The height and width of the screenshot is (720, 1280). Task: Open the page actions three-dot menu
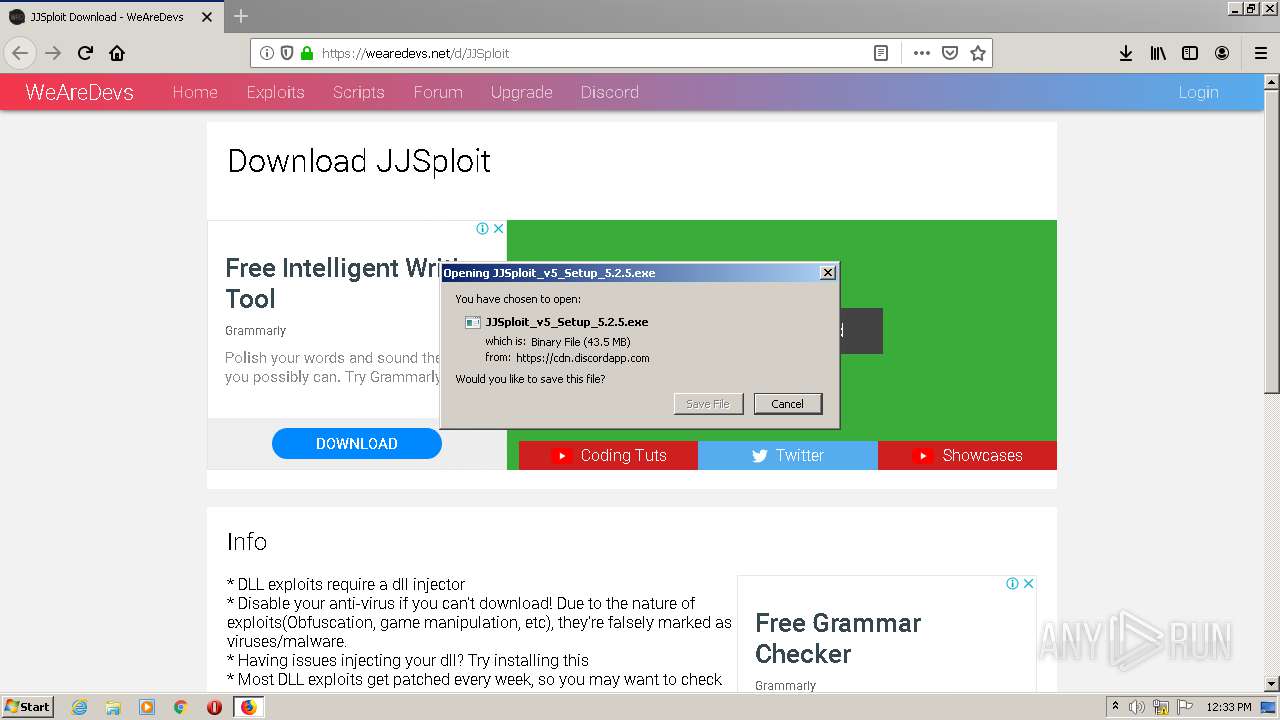click(x=922, y=53)
